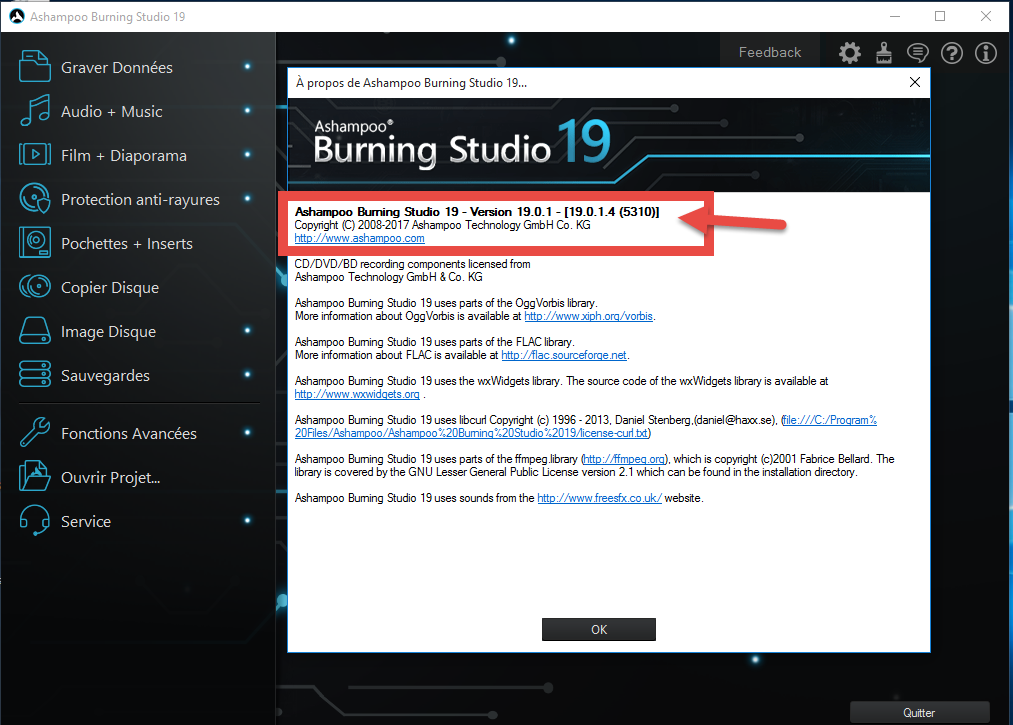Viewport: 1013px width, 725px height.
Task: Click the info circle icon
Action: pos(986,53)
